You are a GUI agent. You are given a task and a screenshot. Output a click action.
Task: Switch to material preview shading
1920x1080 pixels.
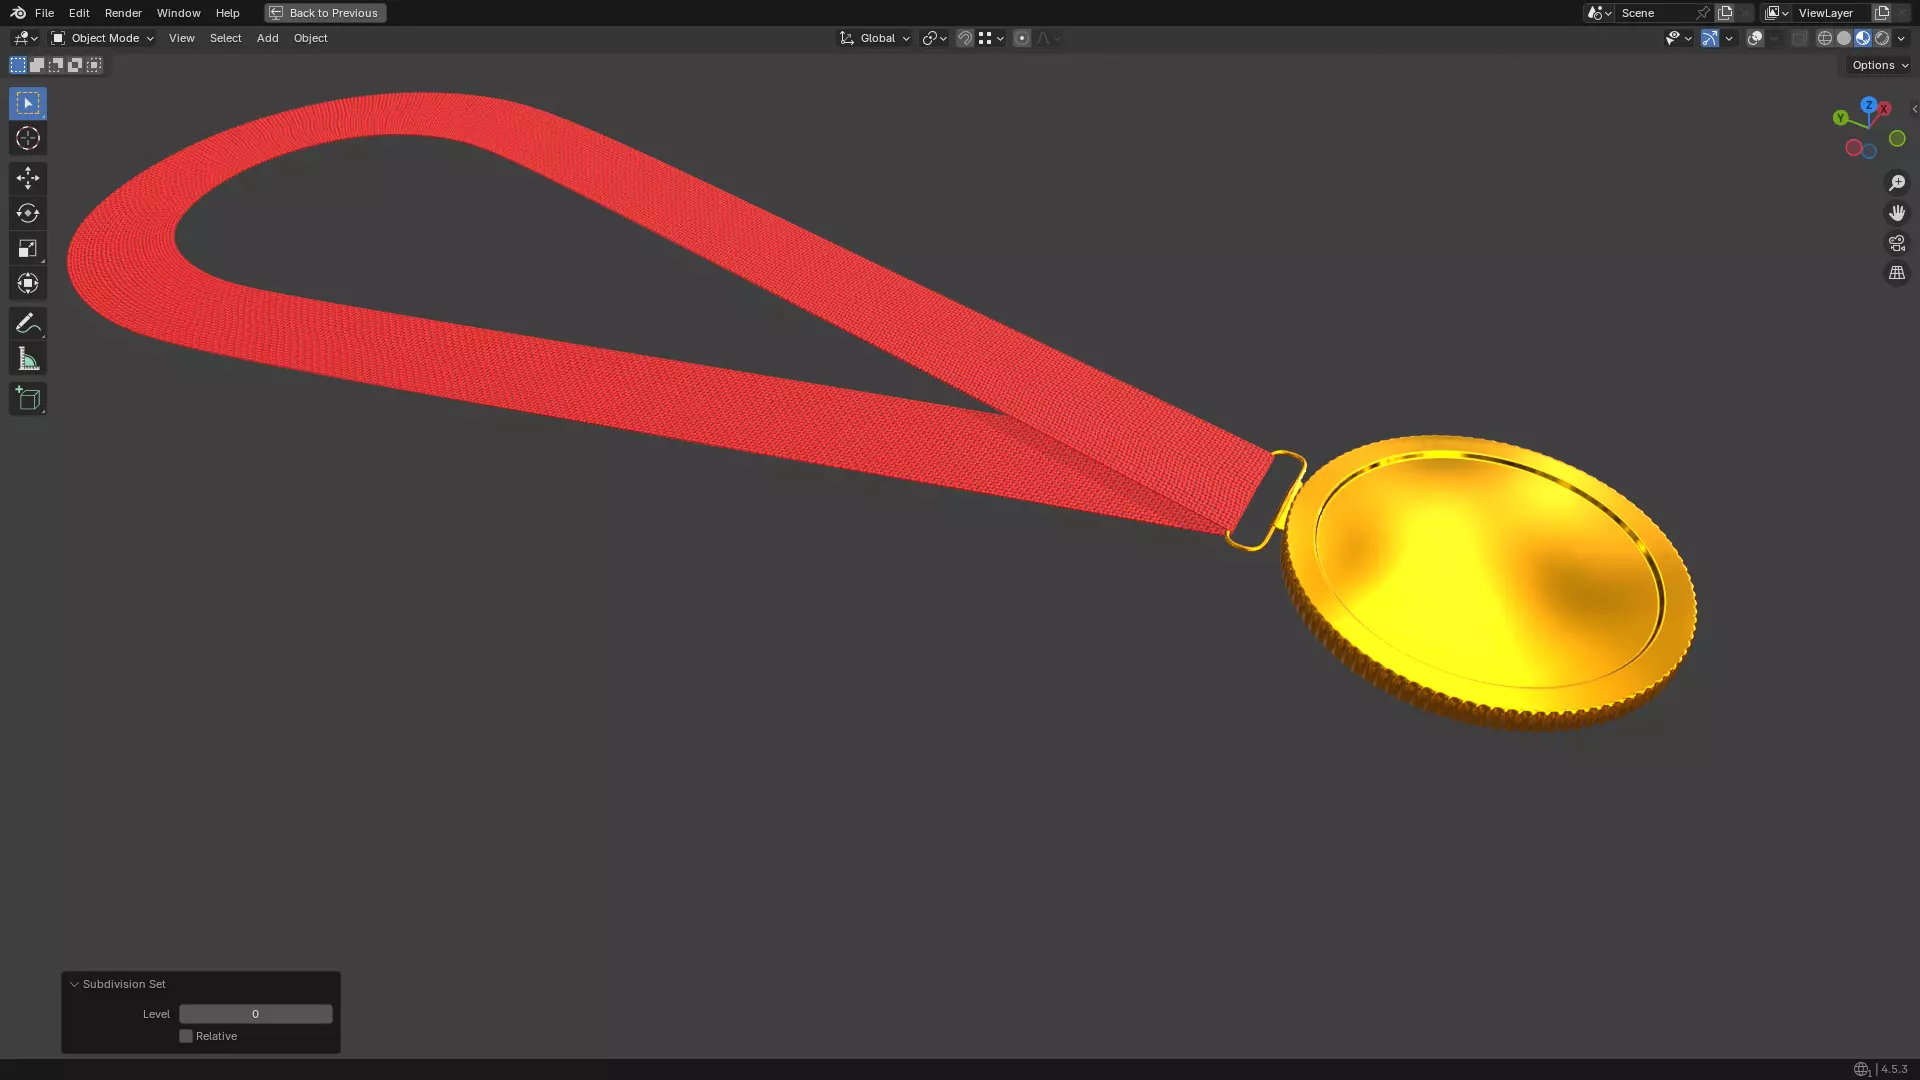click(x=1863, y=38)
